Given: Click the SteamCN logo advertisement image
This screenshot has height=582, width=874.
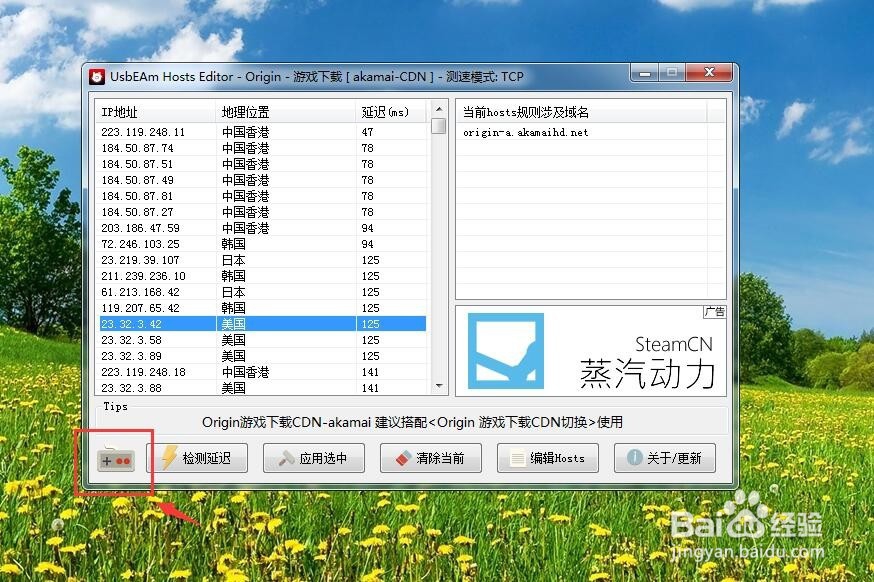Looking at the screenshot, I should click(506, 351).
